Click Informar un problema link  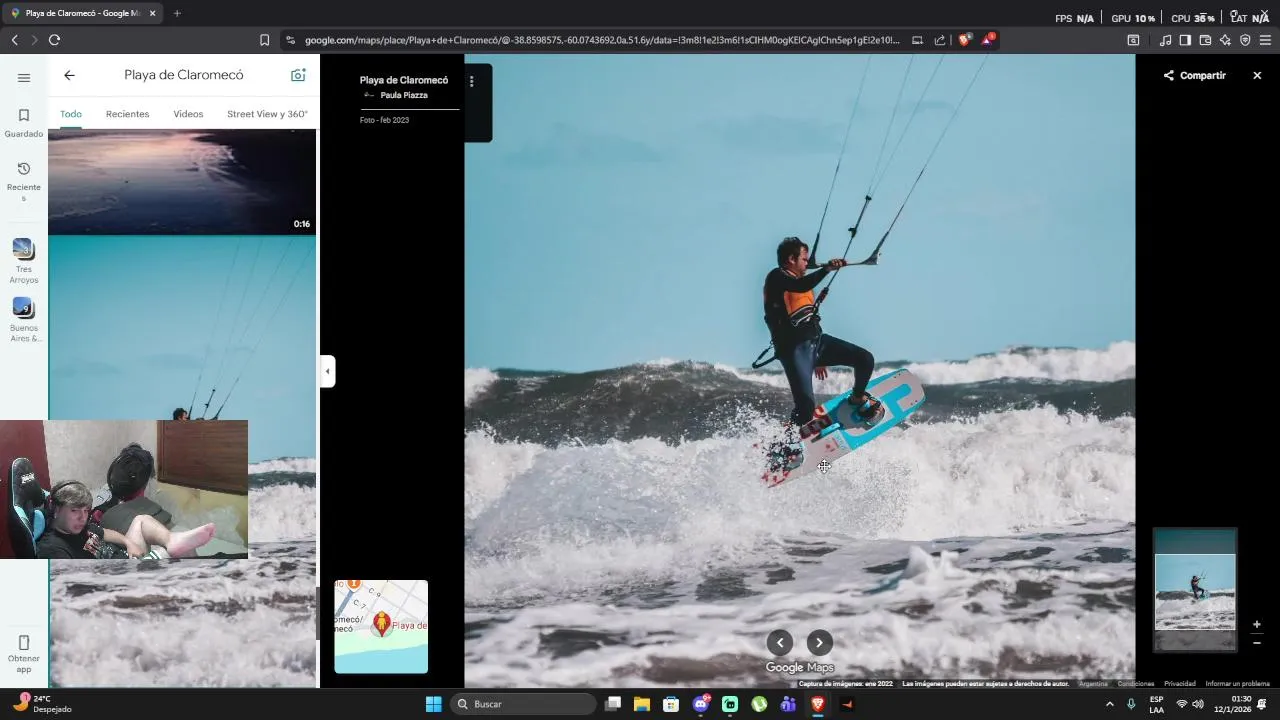click(x=1238, y=684)
